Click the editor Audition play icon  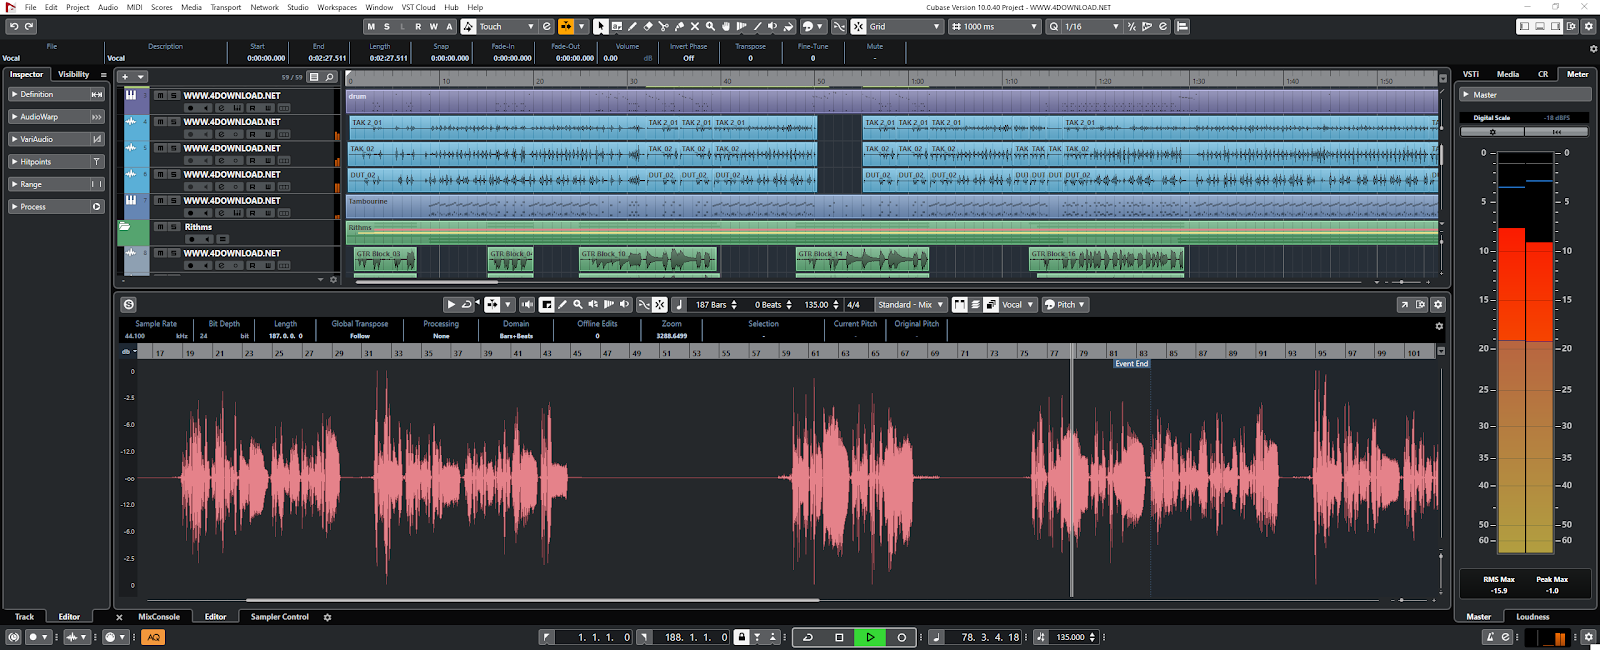(451, 304)
